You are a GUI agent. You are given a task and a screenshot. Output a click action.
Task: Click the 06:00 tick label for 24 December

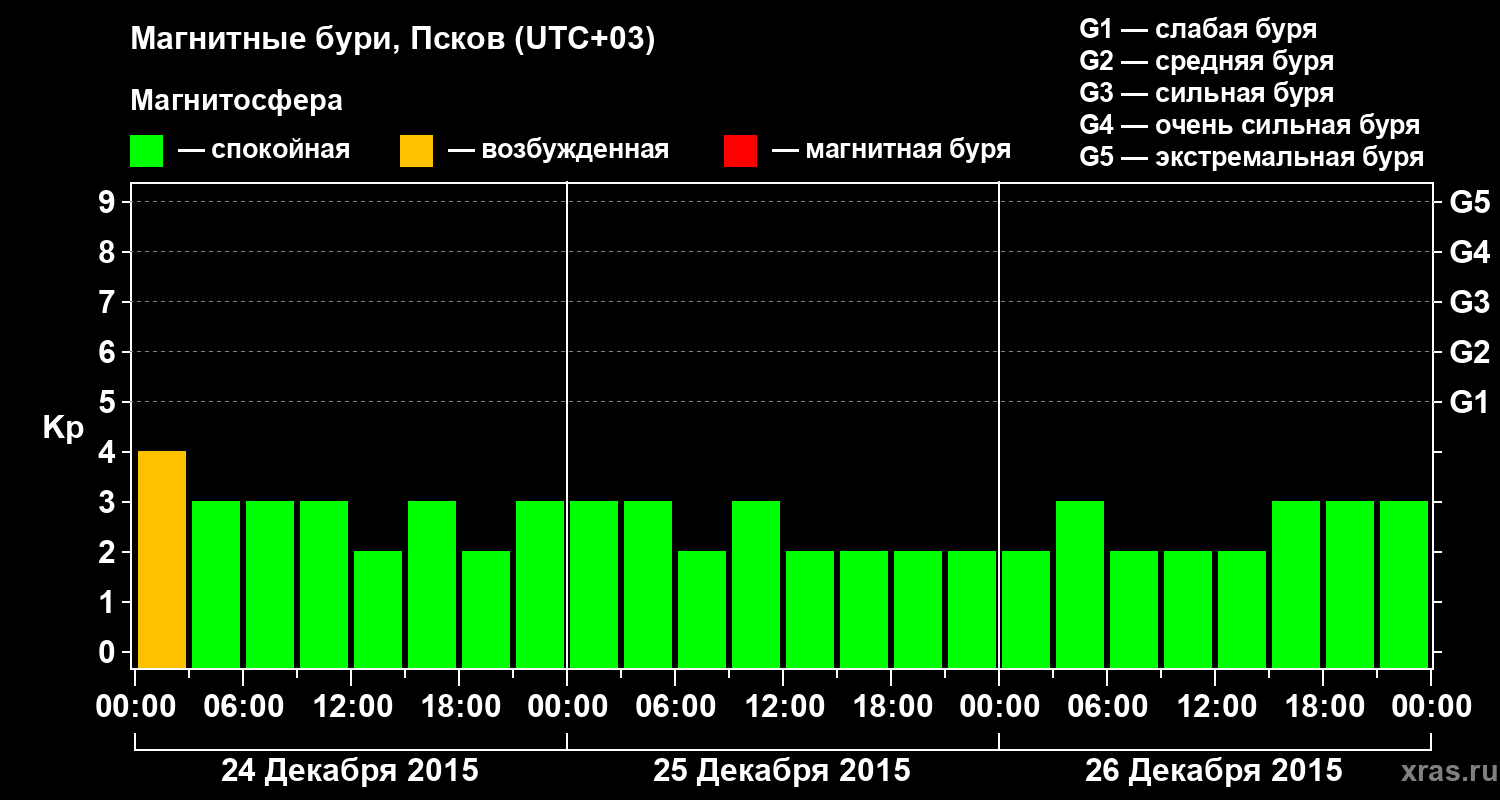243,707
